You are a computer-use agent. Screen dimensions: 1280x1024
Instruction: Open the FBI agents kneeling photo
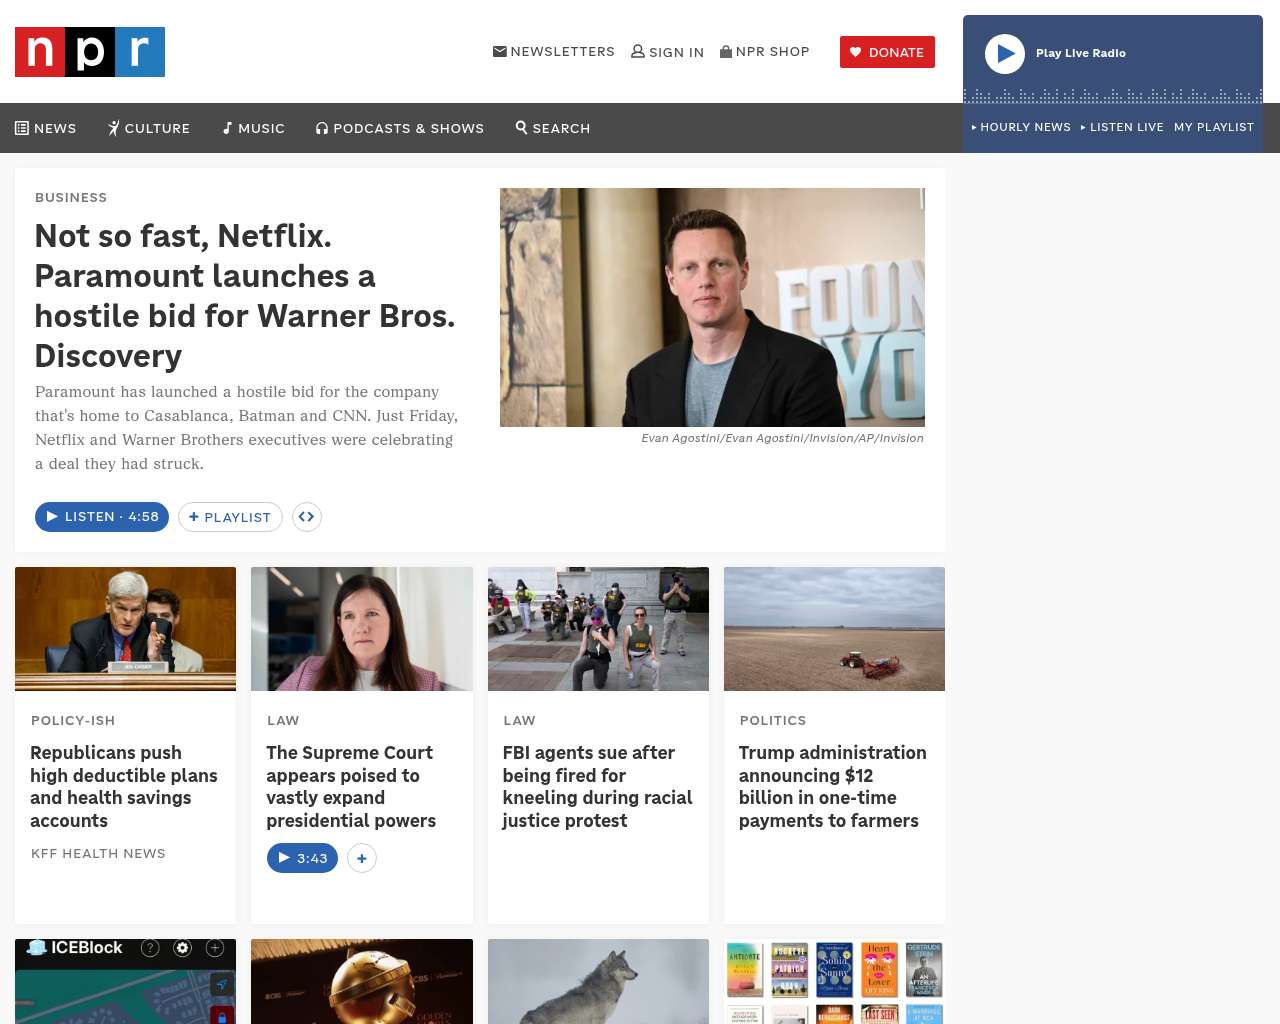[598, 629]
